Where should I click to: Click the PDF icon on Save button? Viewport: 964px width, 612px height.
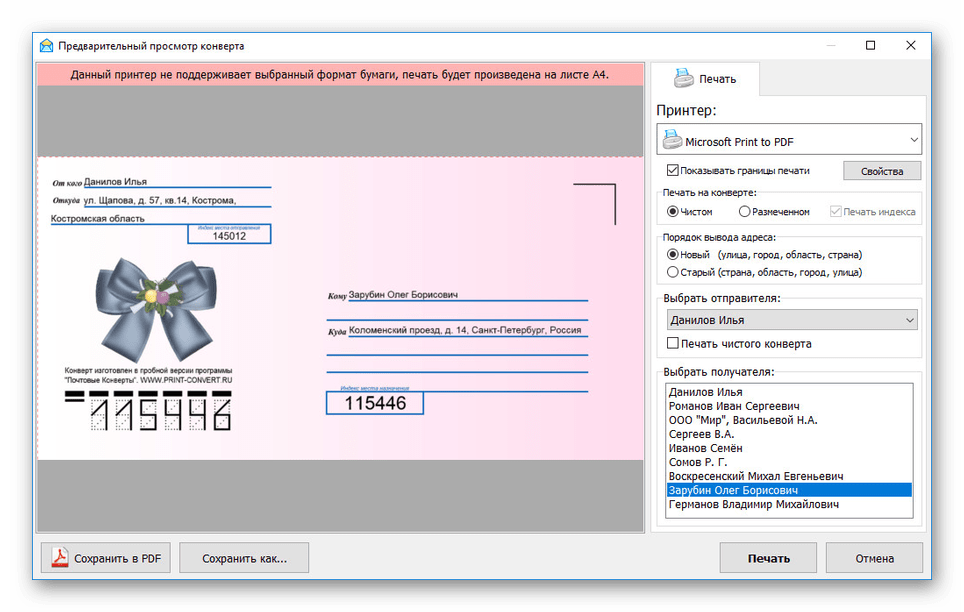(x=60, y=558)
